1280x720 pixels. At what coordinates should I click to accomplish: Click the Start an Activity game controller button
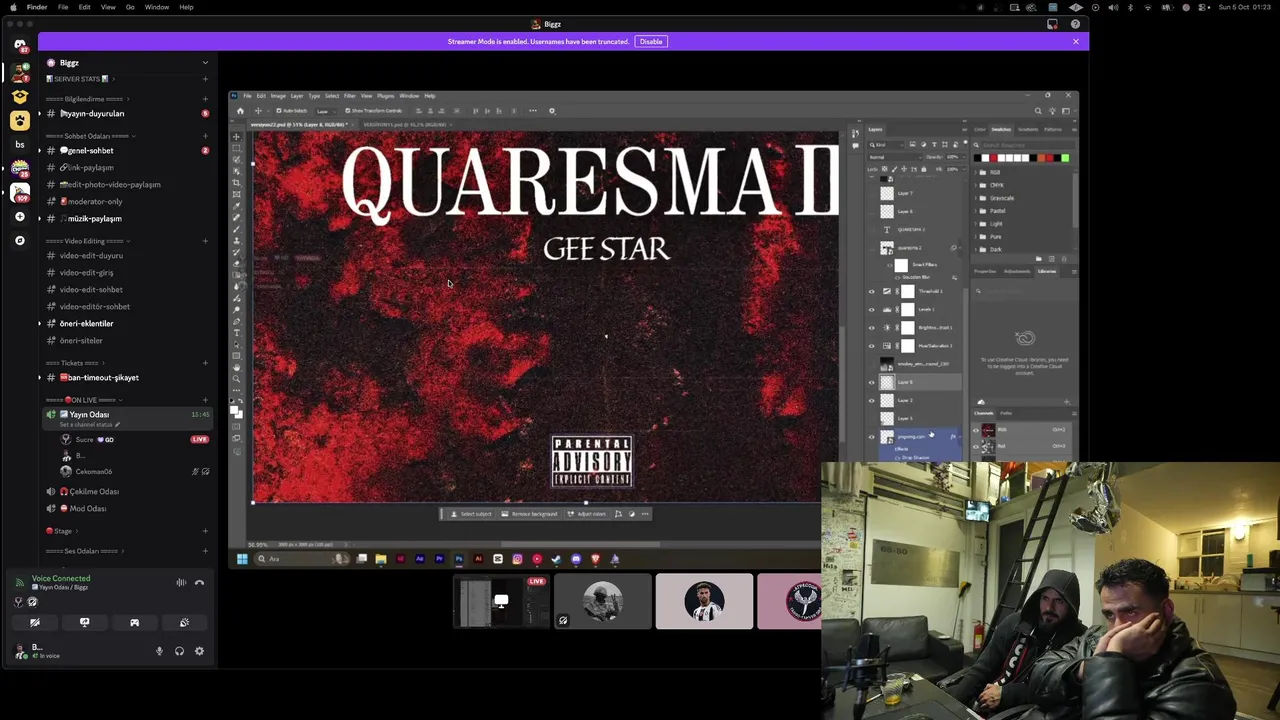134,622
